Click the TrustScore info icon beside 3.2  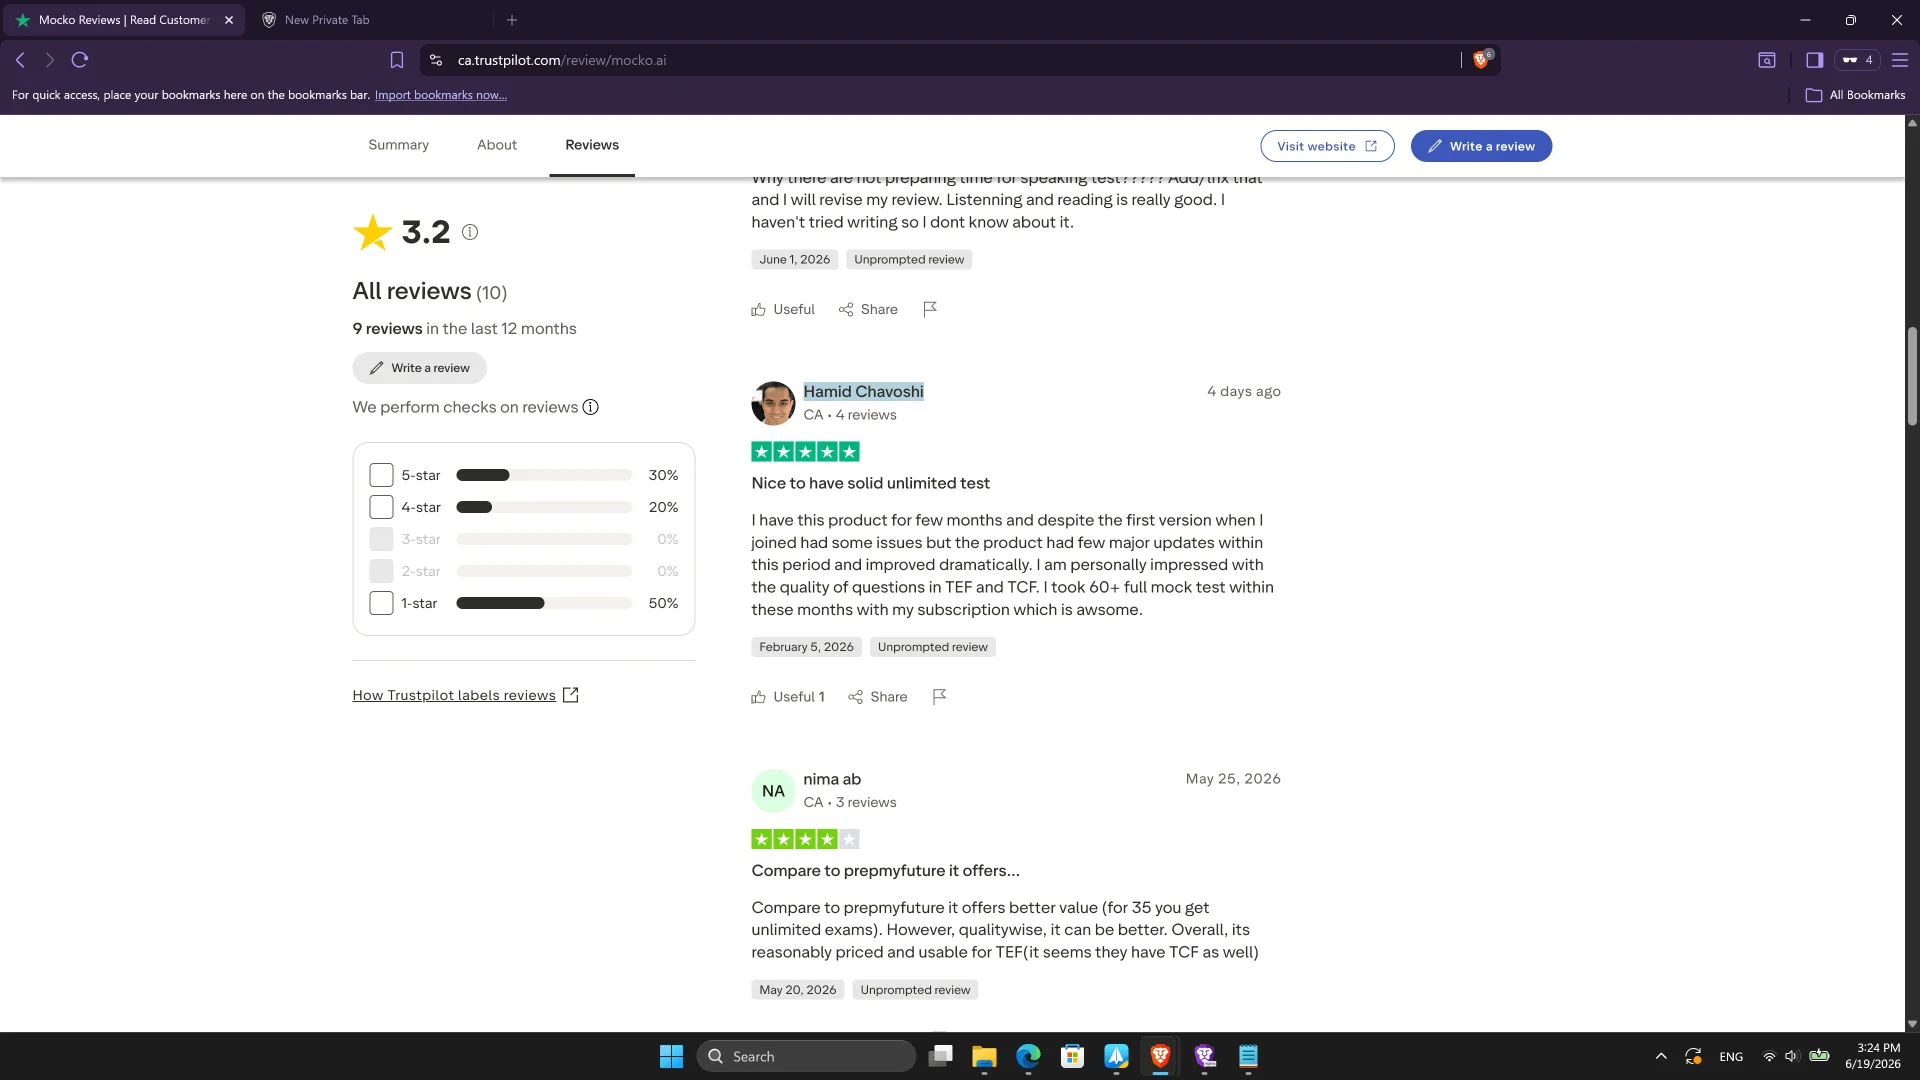point(470,232)
